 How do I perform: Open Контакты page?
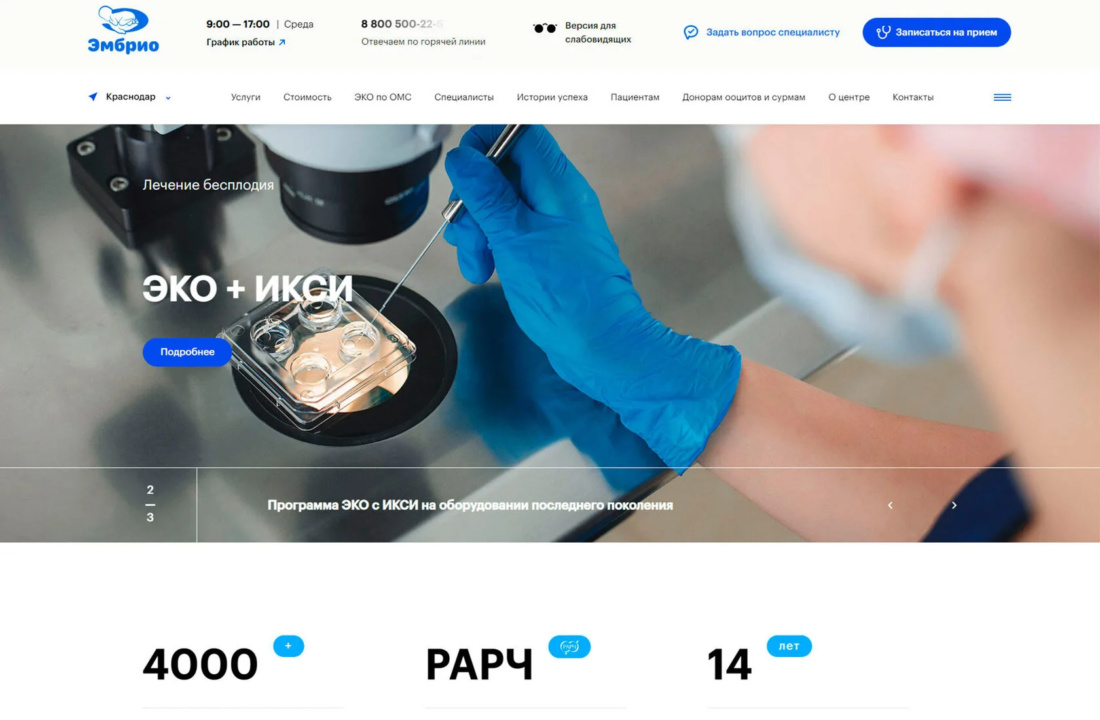click(x=913, y=98)
